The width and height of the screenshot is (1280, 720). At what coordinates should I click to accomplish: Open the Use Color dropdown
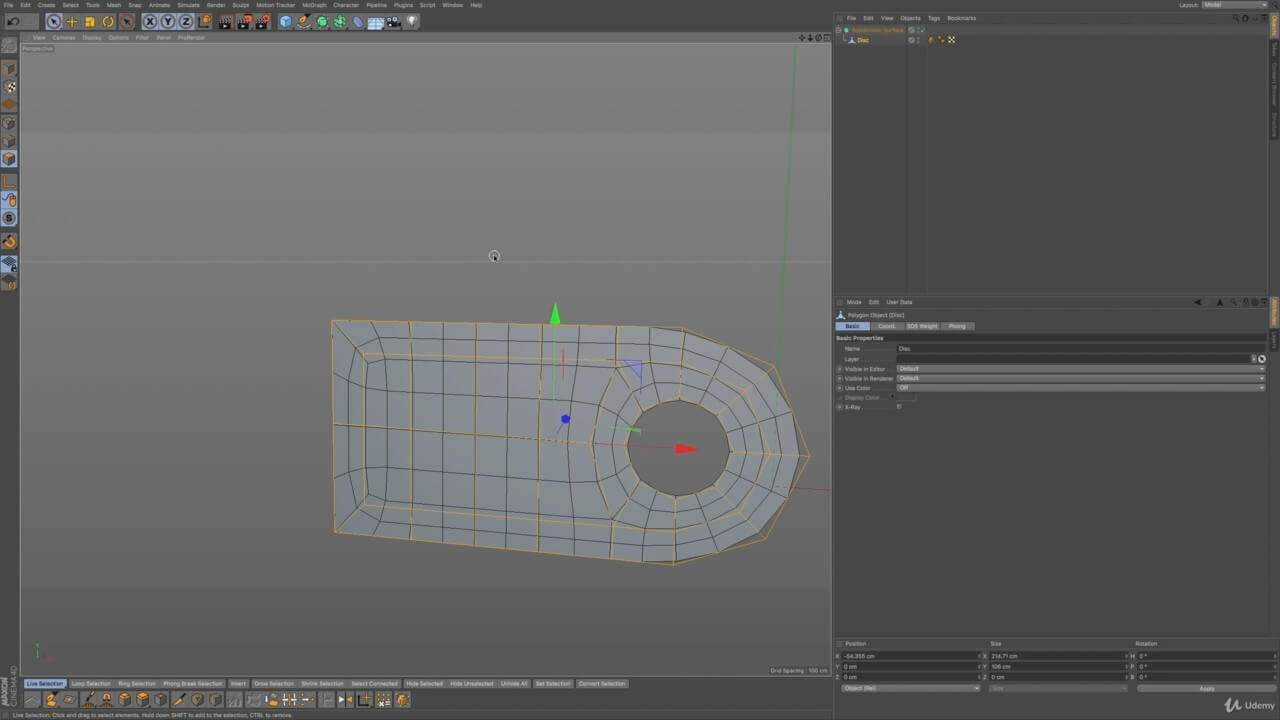(x=1080, y=388)
